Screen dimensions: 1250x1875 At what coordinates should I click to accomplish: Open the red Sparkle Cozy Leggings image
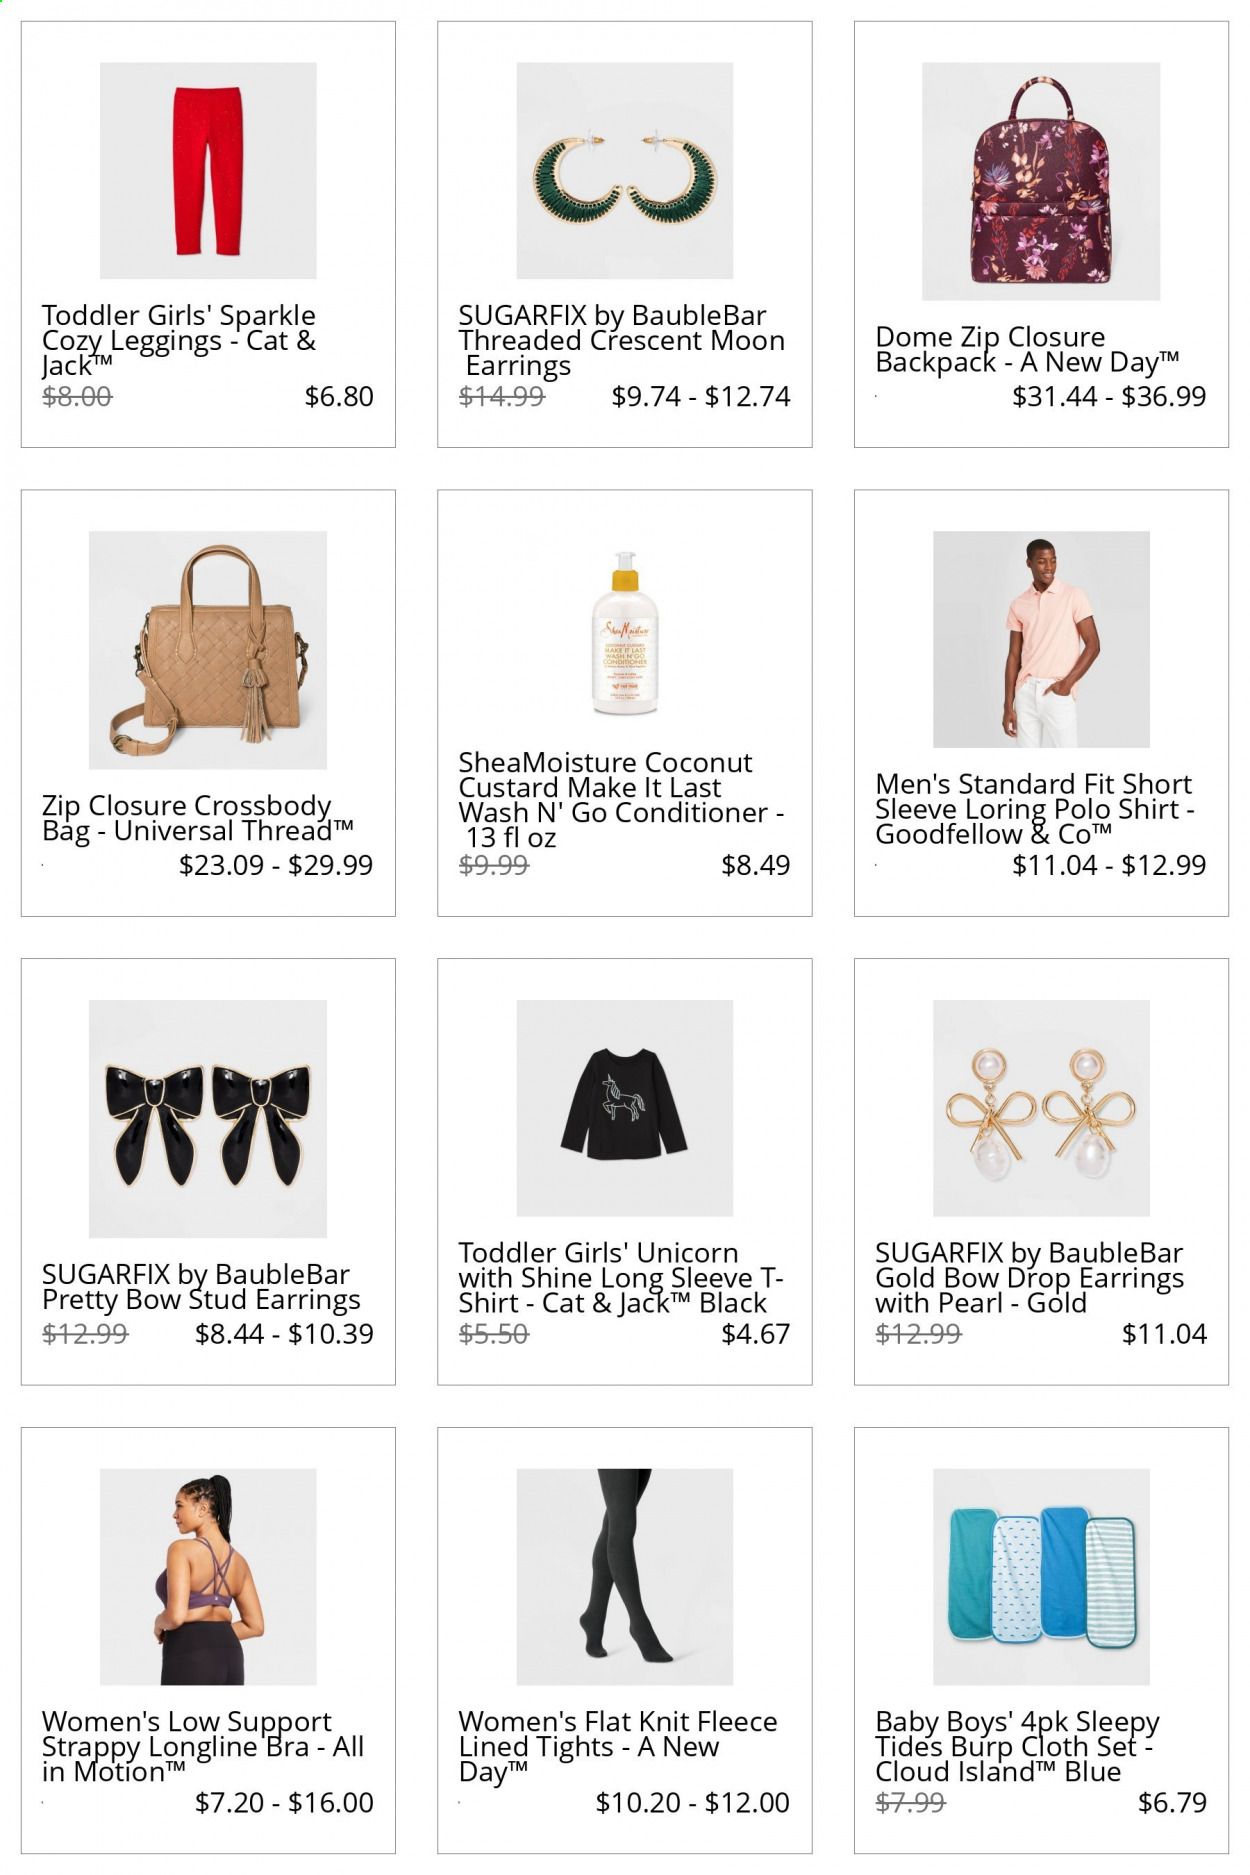point(208,171)
